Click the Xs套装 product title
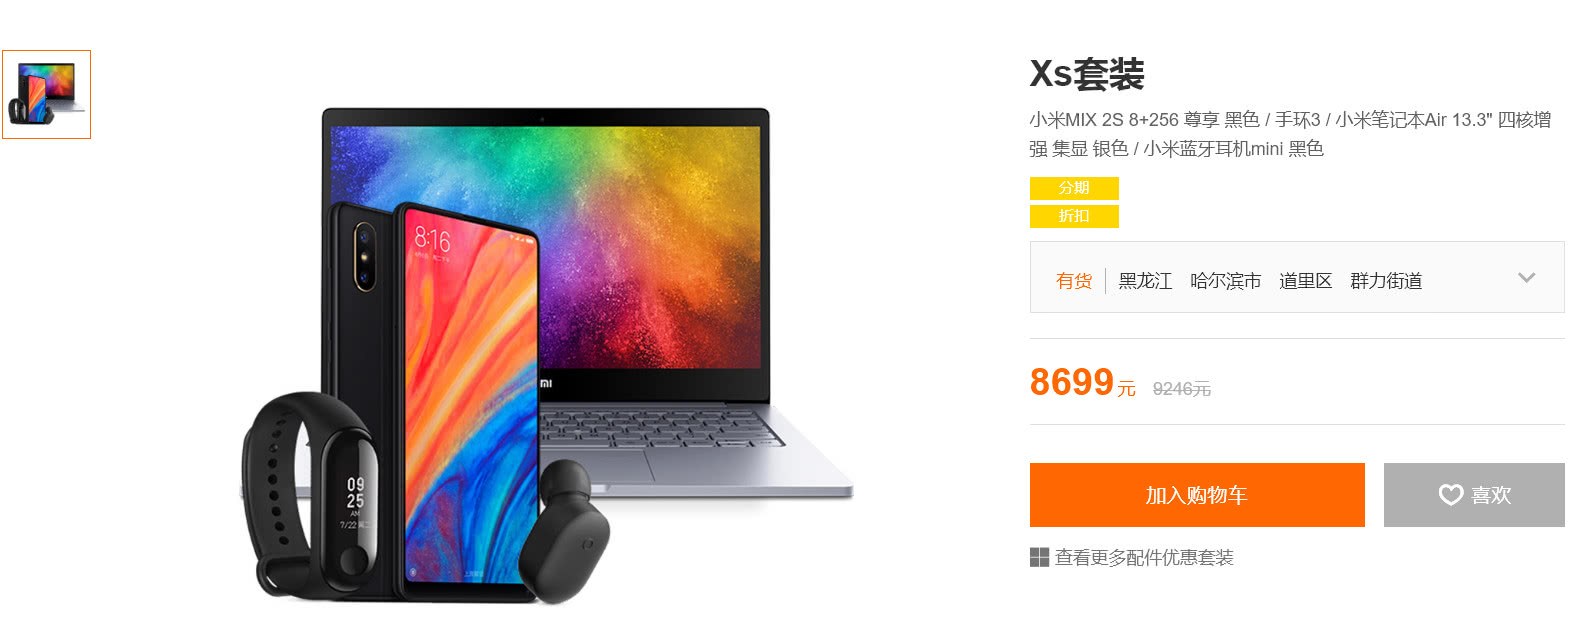The width and height of the screenshot is (1570, 636). (x=1087, y=74)
